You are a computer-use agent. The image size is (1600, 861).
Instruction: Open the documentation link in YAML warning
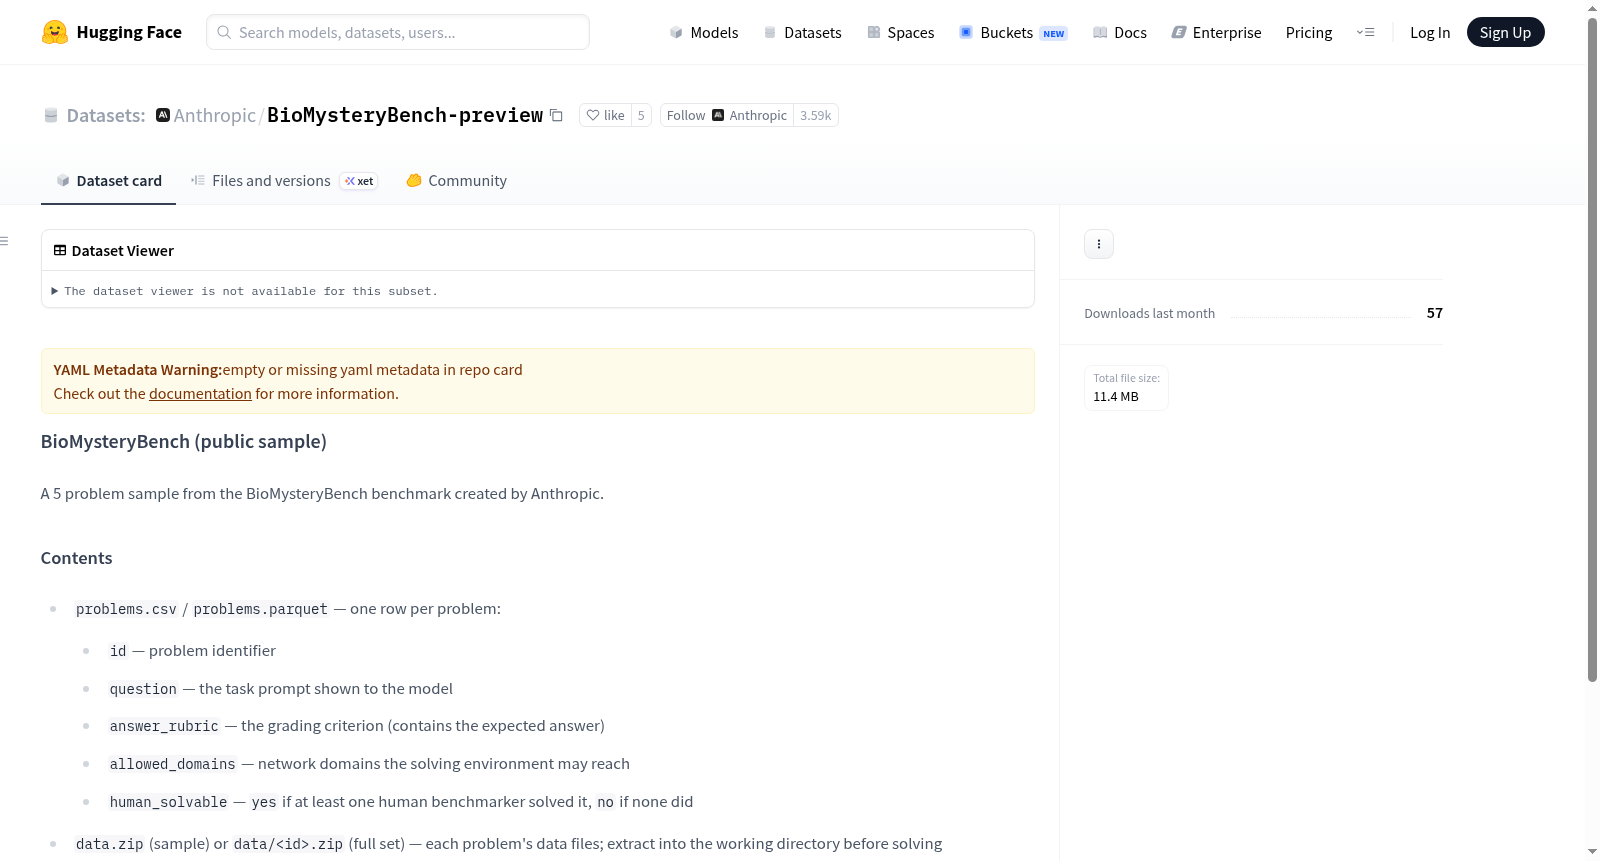click(x=200, y=394)
